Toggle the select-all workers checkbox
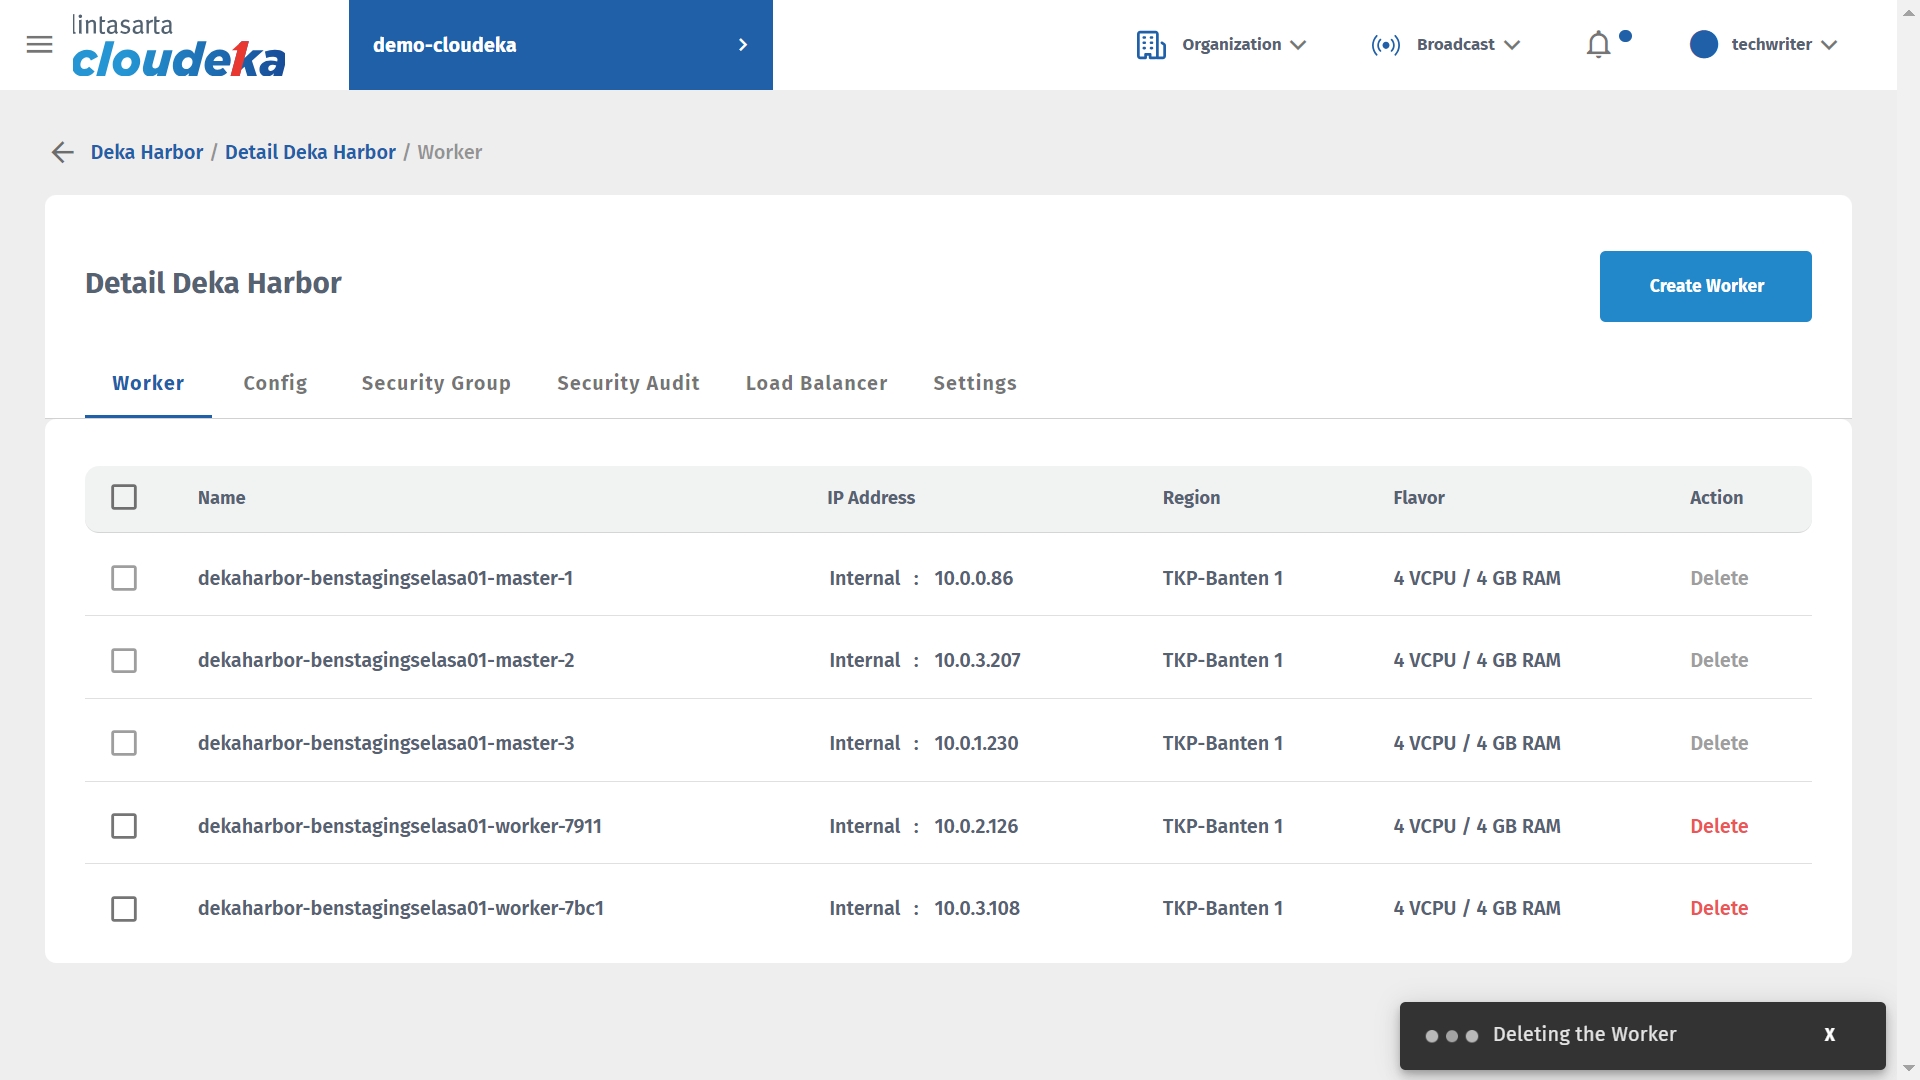The height and width of the screenshot is (1080, 1920). coord(124,497)
